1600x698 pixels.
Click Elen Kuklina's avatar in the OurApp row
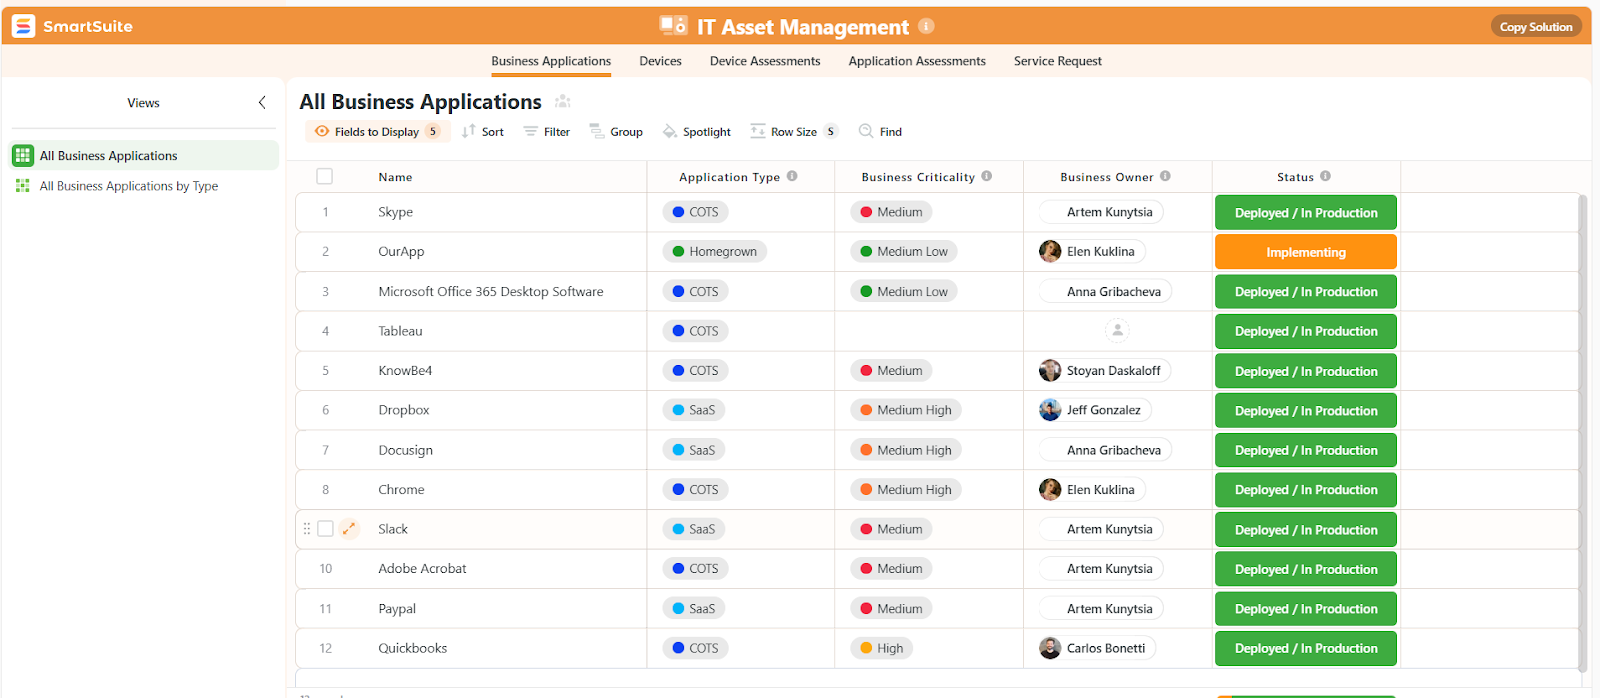point(1050,251)
